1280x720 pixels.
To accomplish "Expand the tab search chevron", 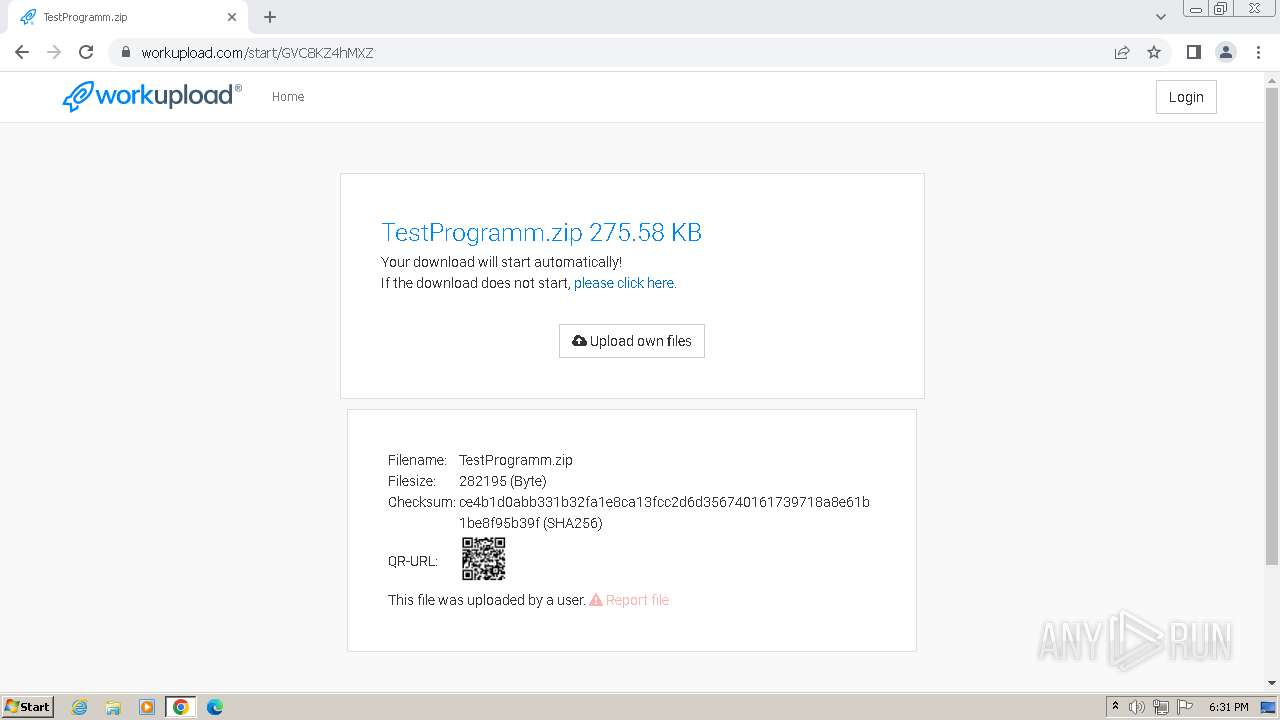I will click(1160, 17).
